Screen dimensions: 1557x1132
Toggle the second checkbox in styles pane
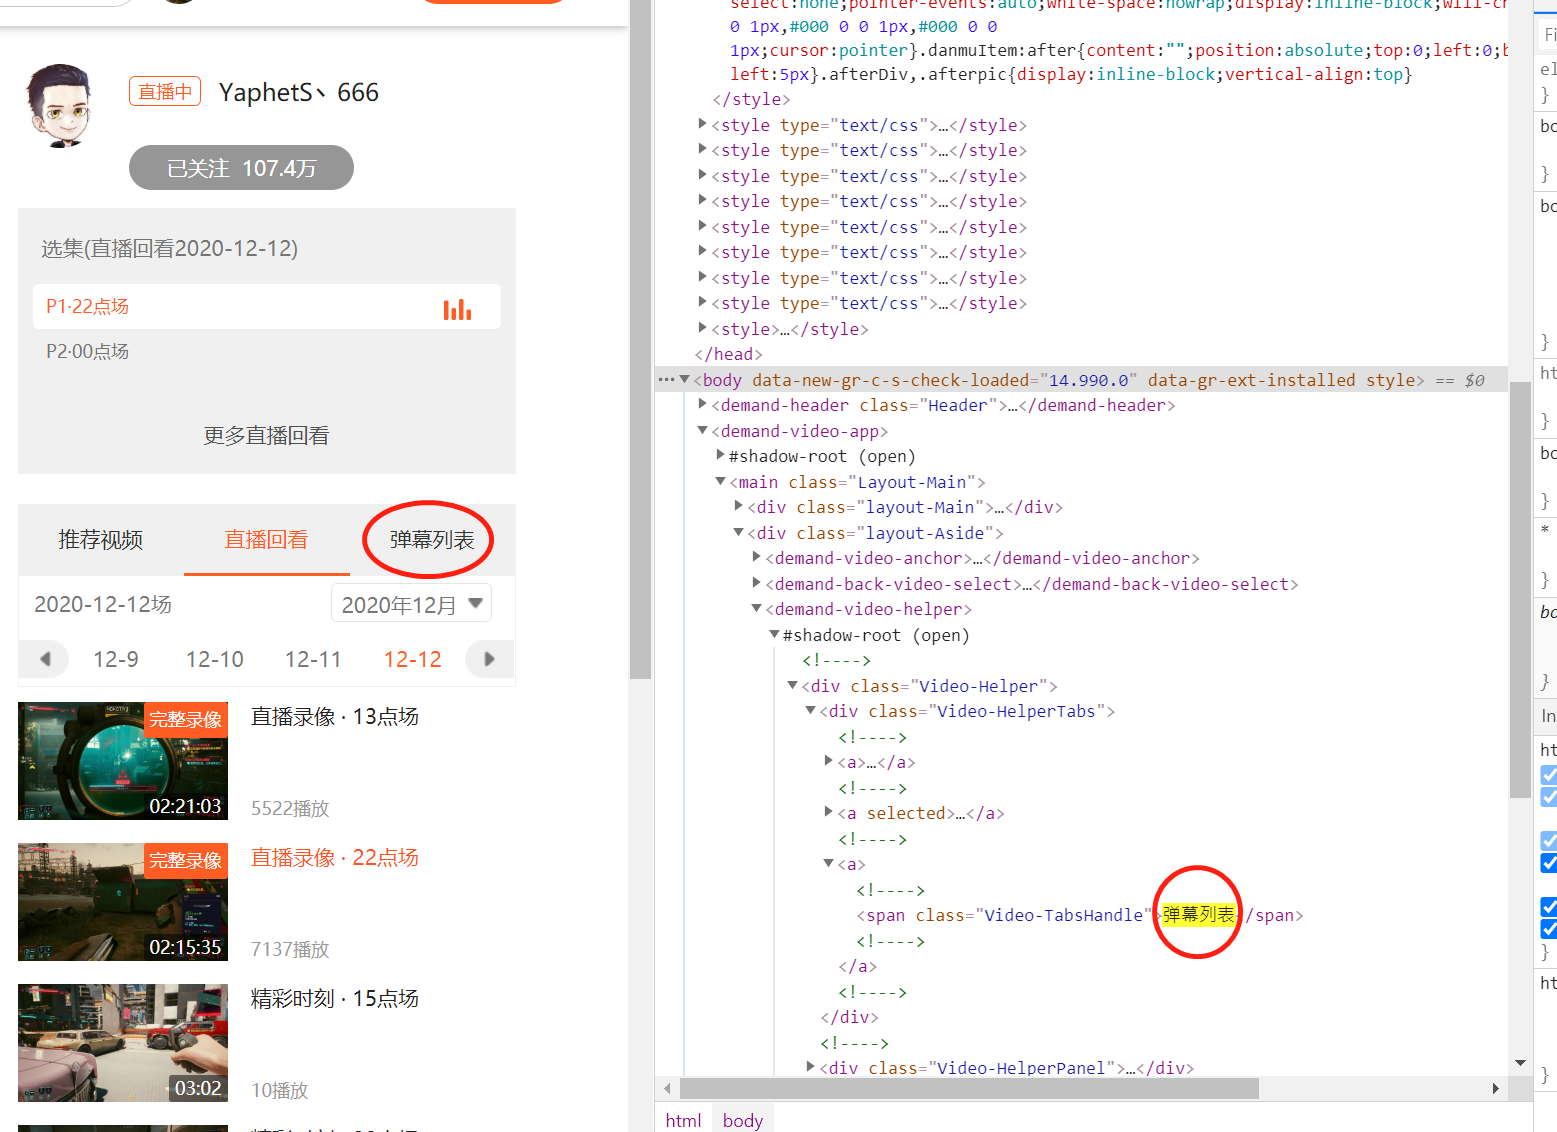coord(1549,797)
